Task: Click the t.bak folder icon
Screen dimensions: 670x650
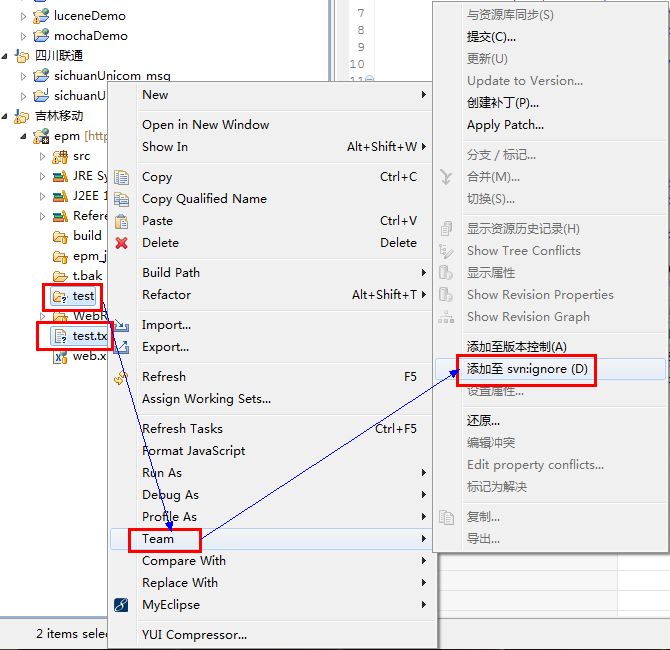Action: tap(60, 276)
